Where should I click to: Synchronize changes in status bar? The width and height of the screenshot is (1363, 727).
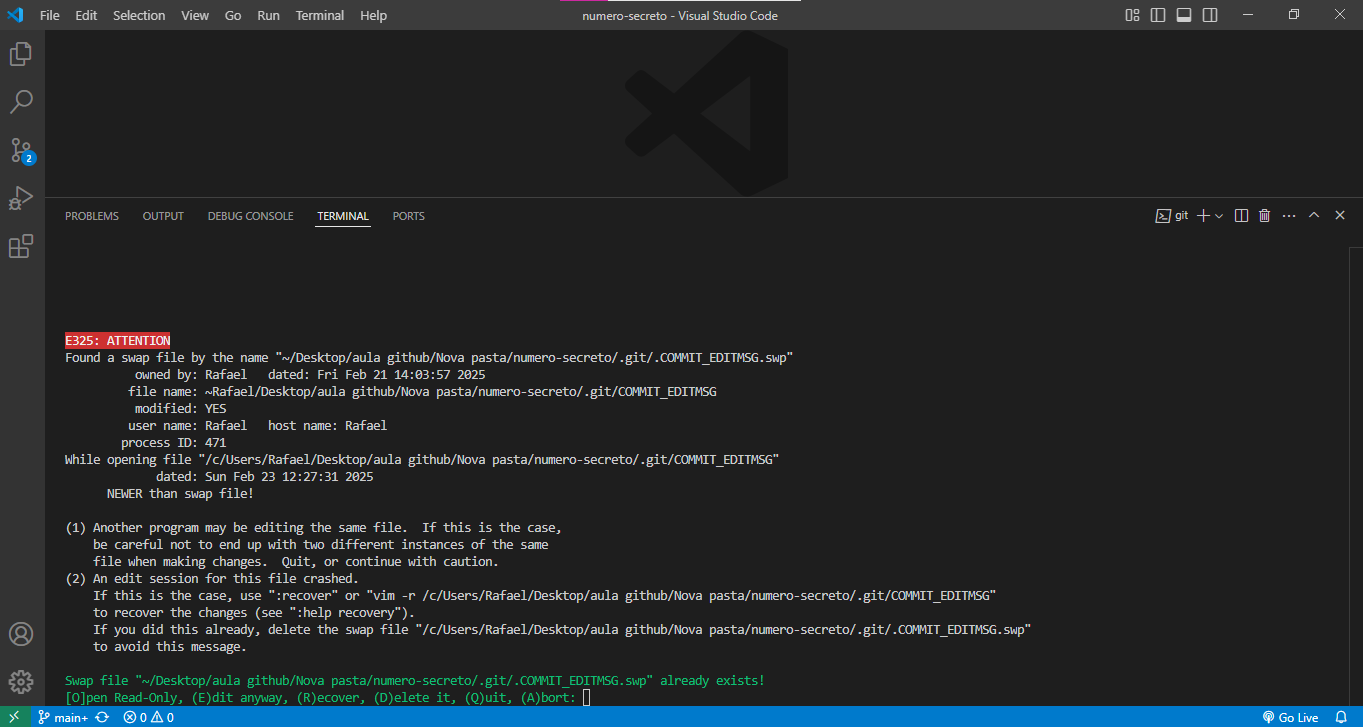coord(102,717)
